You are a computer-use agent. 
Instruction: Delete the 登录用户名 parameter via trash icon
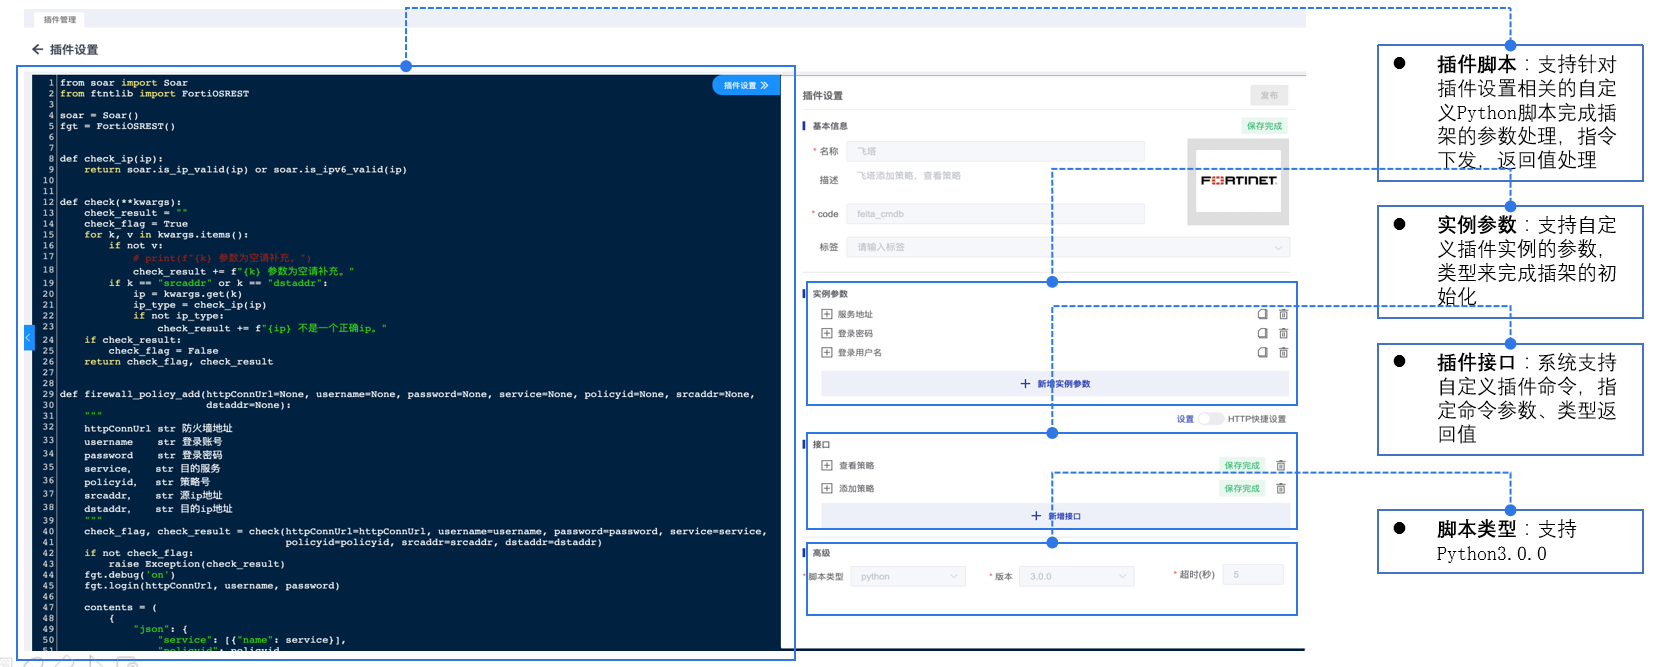click(1283, 352)
